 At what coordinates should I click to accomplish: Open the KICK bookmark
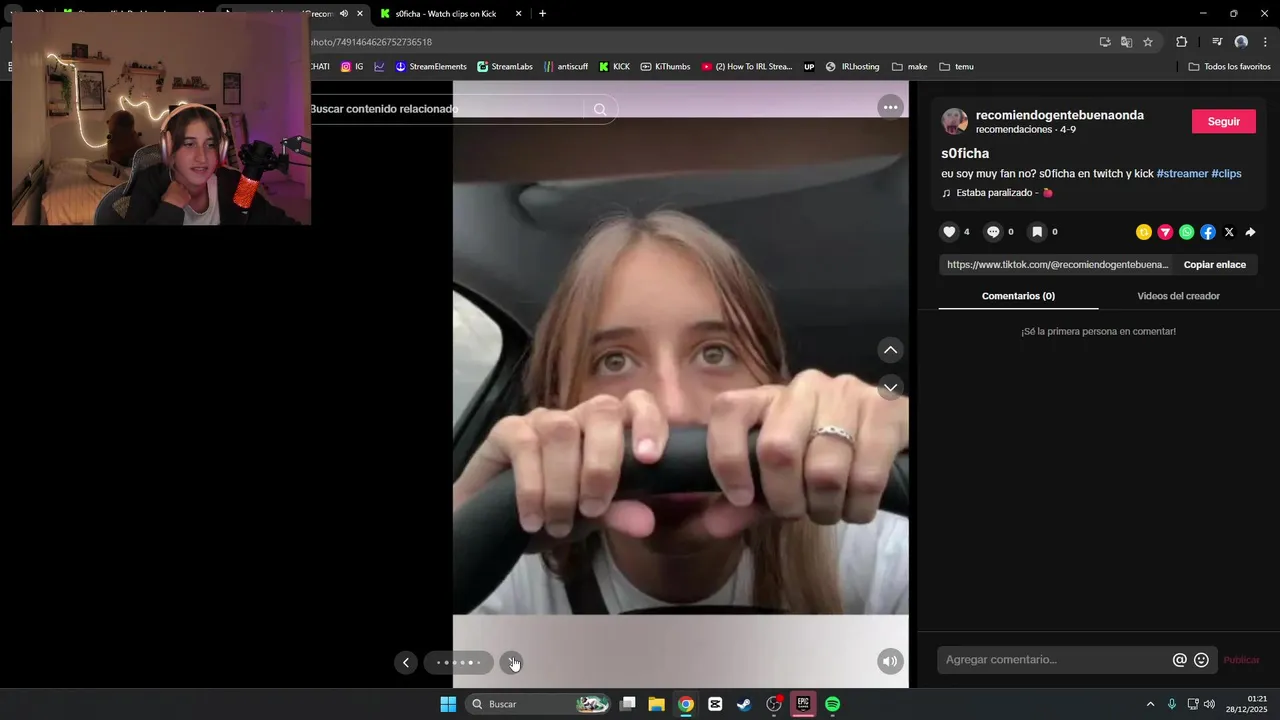[x=614, y=67]
